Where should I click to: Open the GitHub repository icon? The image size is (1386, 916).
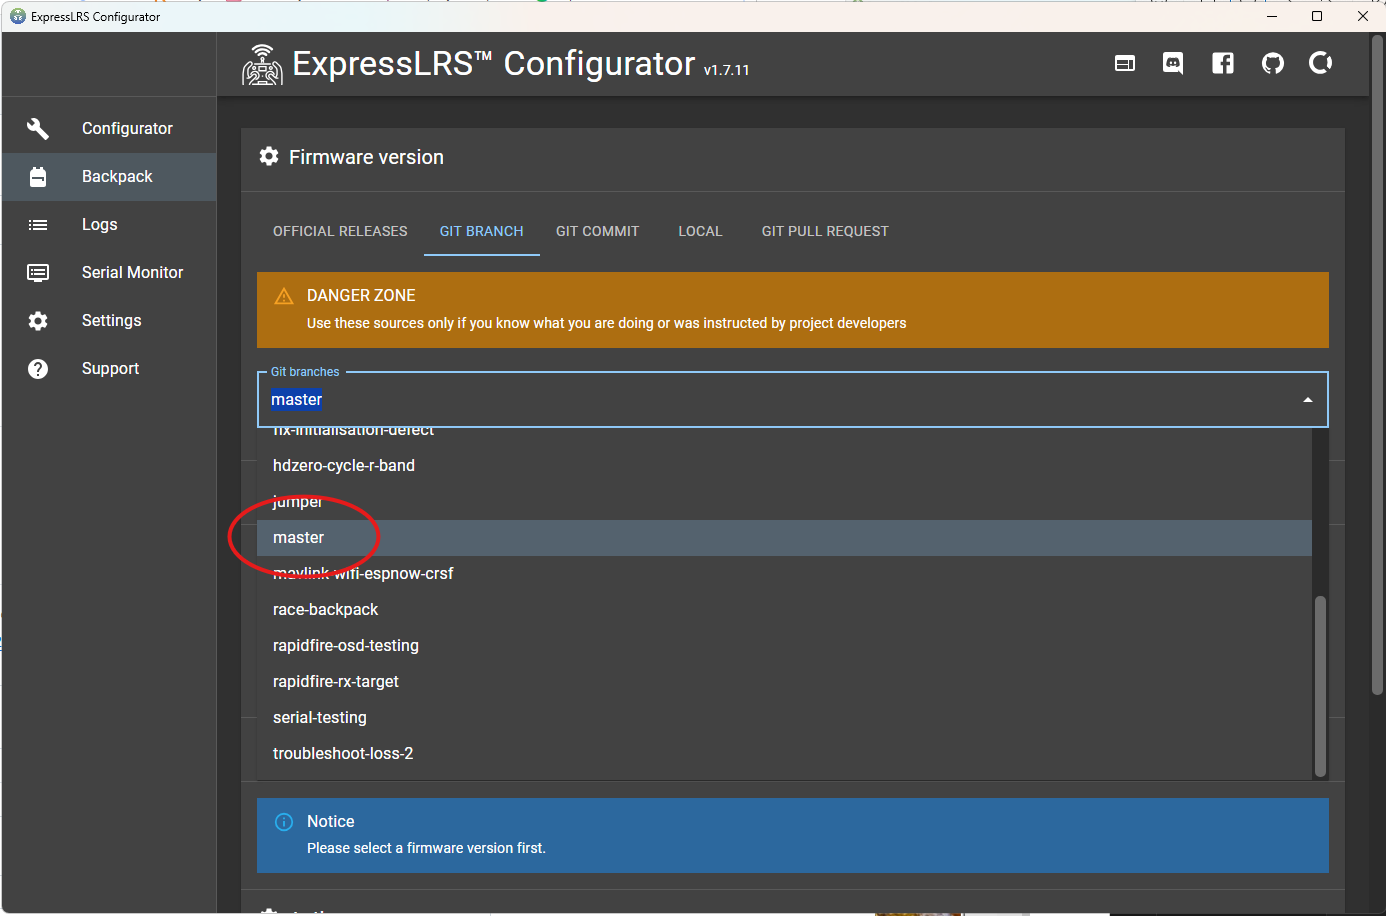(1272, 63)
